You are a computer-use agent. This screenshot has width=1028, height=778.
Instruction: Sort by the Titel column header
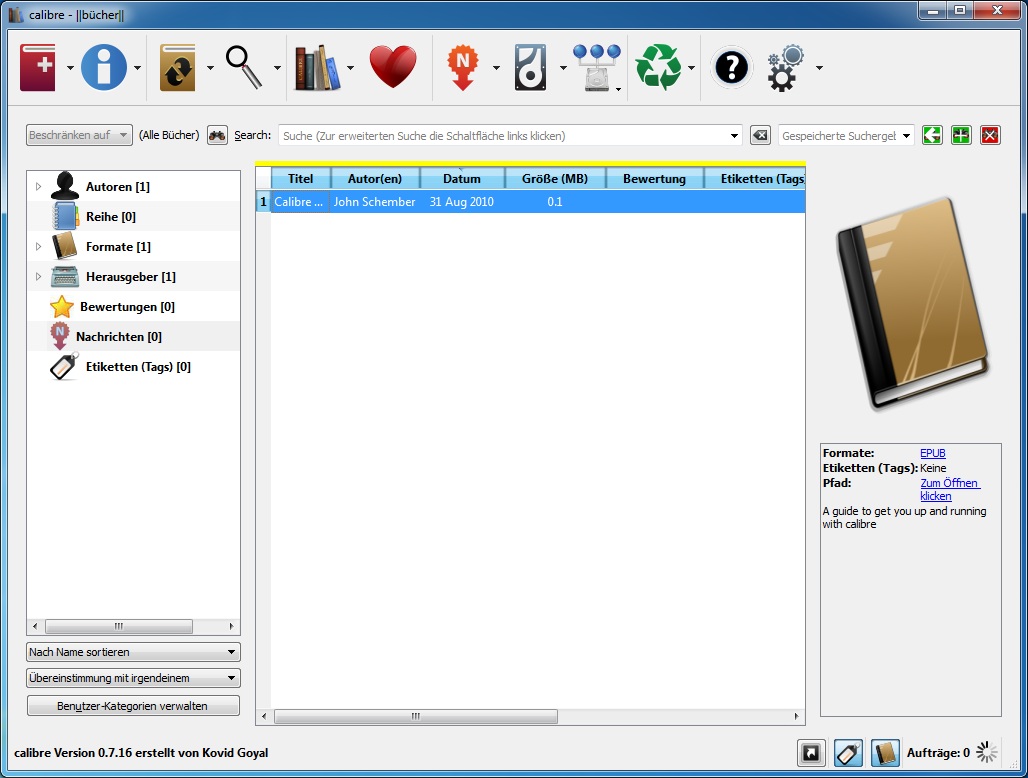(300, 178)
